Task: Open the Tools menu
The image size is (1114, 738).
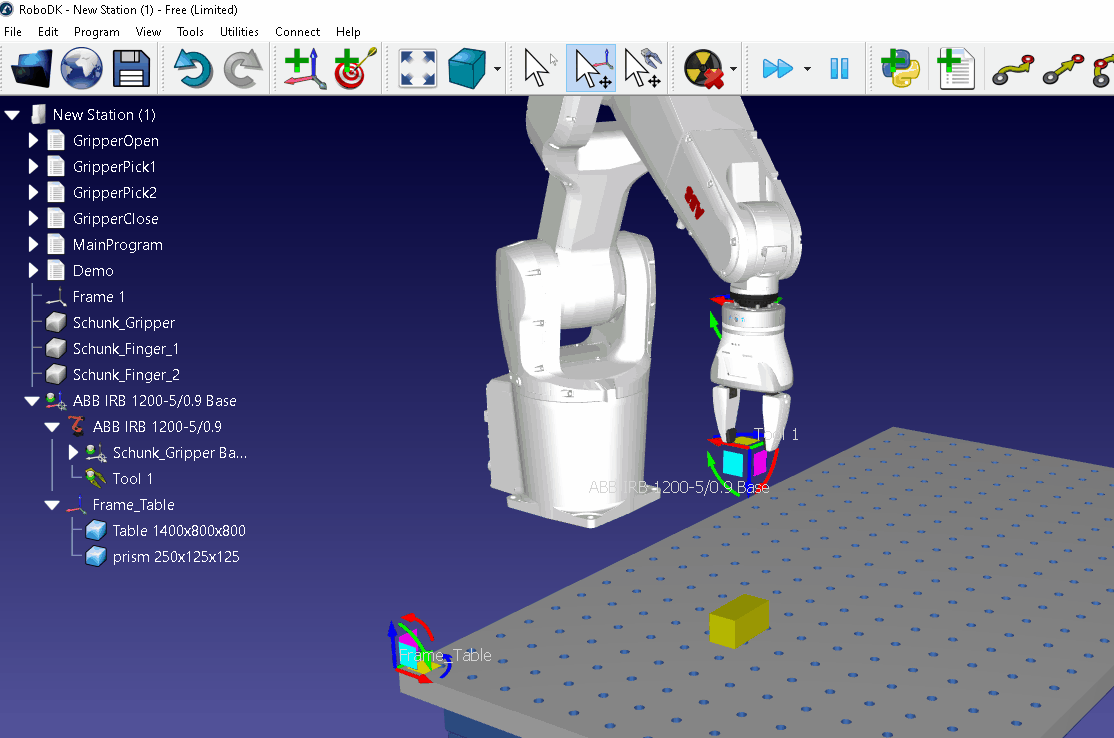Action: tap(190, 32)
